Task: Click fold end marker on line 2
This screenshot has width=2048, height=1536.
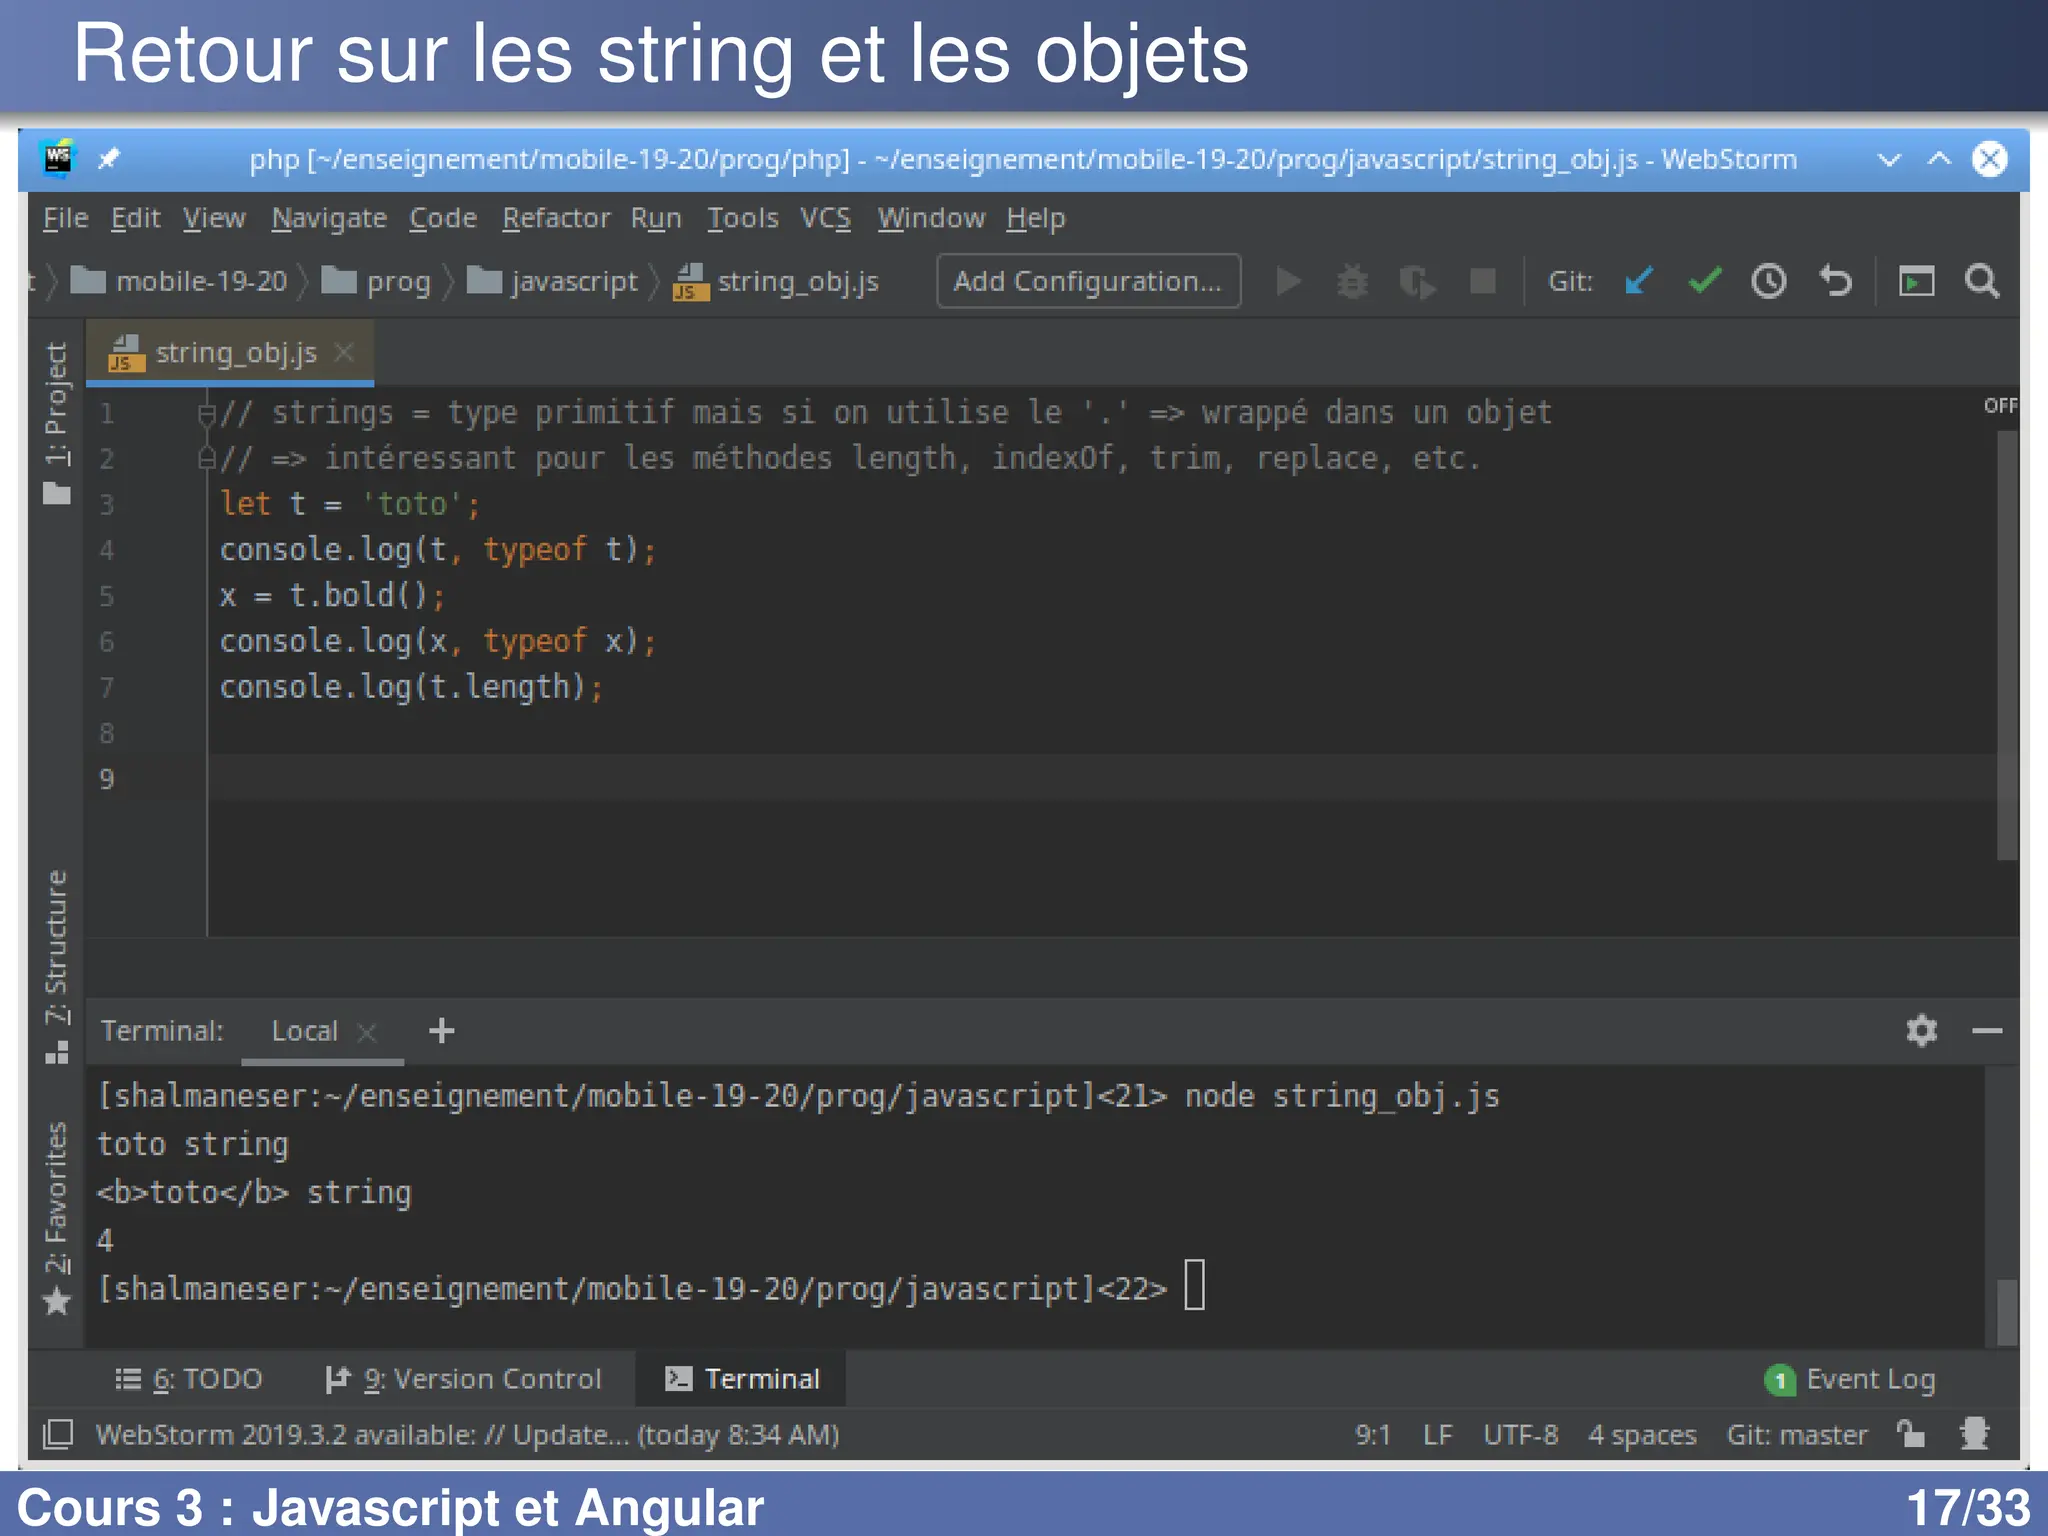Action: [206, 459]
